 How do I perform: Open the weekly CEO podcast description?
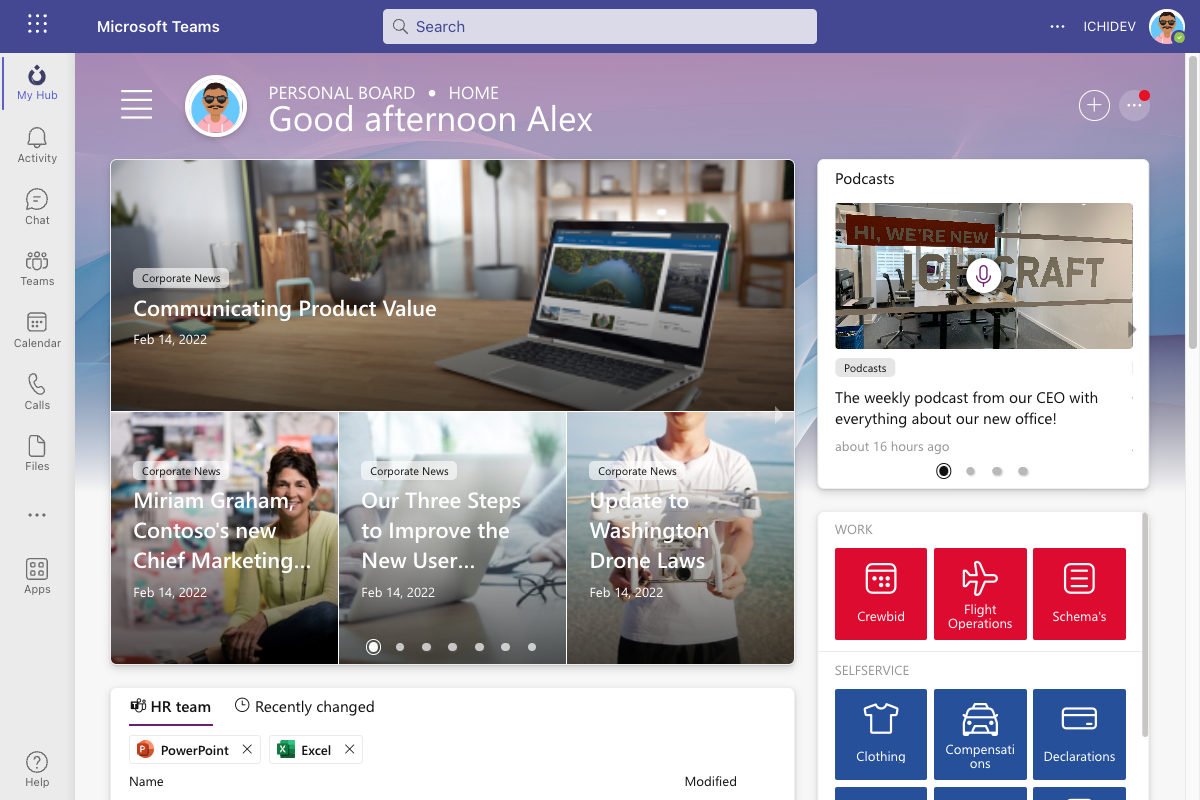[966, 408]
